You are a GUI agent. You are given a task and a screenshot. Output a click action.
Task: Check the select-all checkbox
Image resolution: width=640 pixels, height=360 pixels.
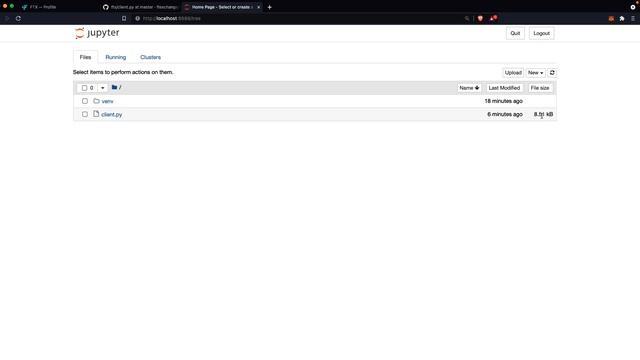(x=84, y=88)
